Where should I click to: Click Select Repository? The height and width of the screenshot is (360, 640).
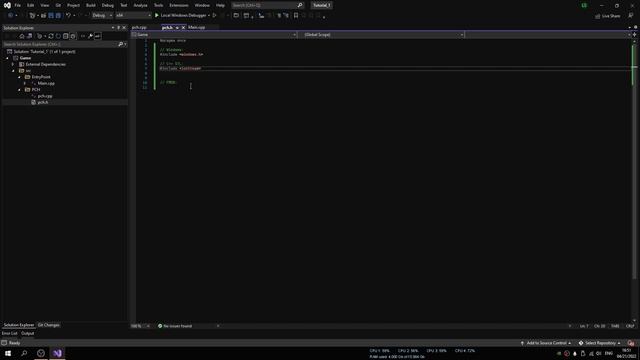pyautogui.click(x=599, y=343)
